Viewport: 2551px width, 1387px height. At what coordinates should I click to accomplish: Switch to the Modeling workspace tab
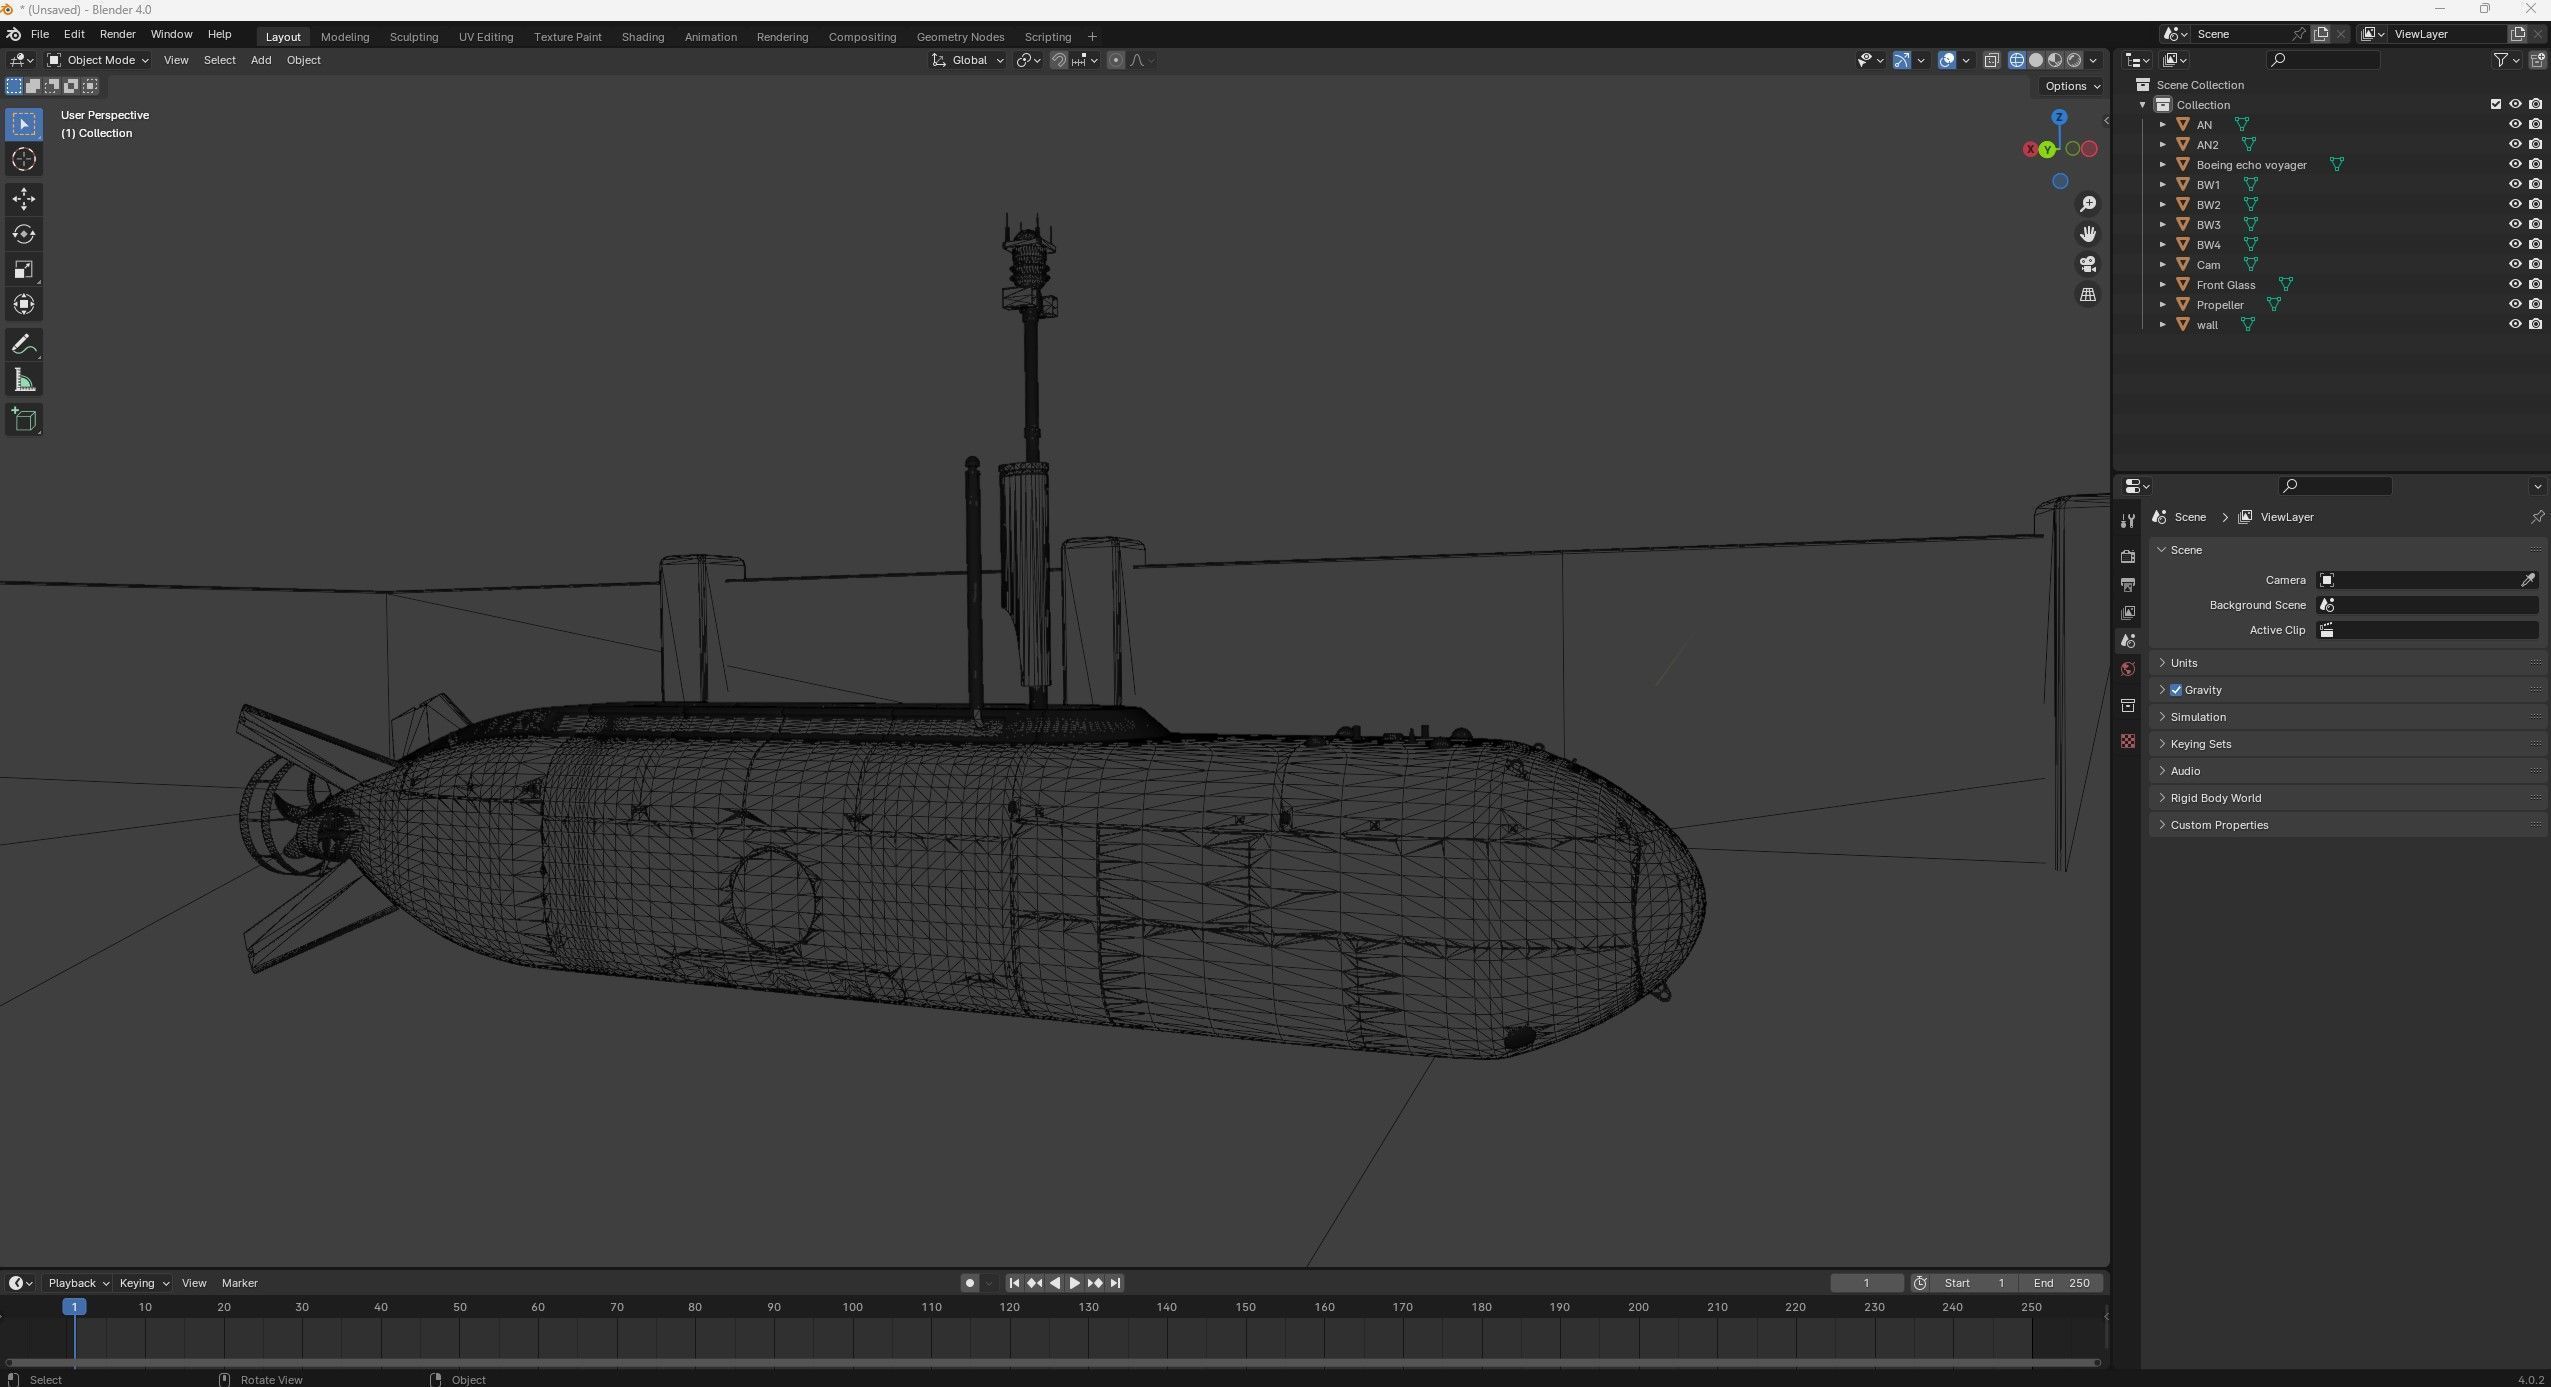pos(345,37)
